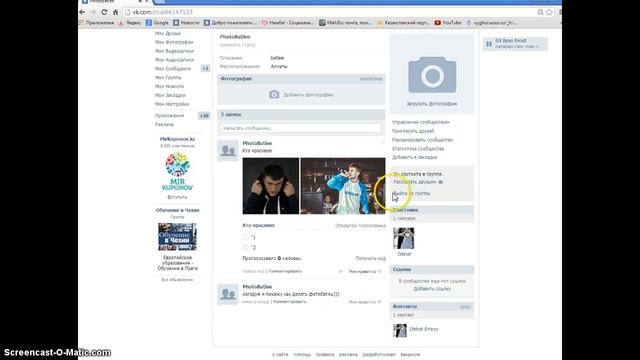
Task: Open the hooded man photo in post
Action: coord(271,186)
